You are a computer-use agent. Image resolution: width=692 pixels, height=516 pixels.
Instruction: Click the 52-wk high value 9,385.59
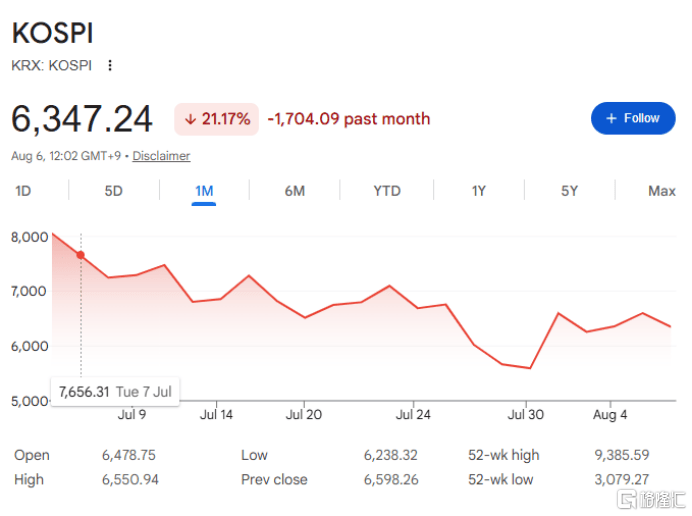coord(622,455)
